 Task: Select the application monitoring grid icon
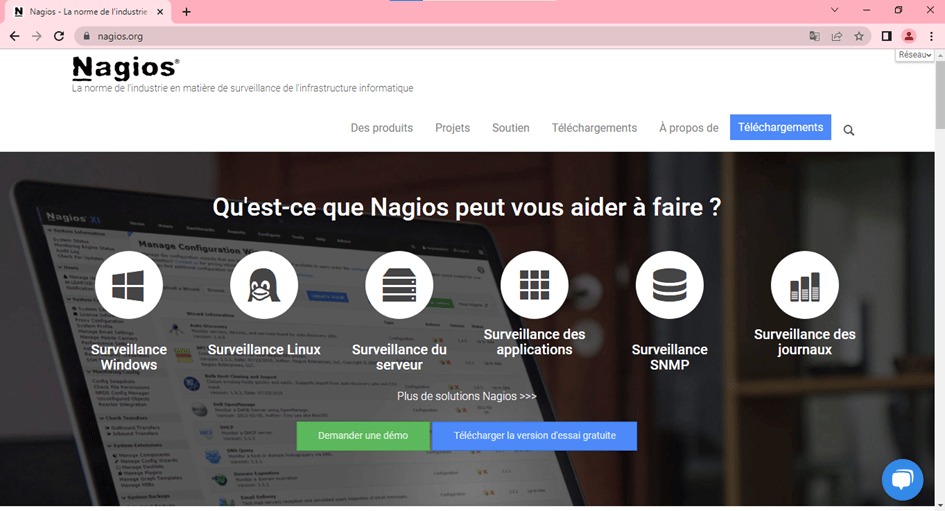(535, 285)
